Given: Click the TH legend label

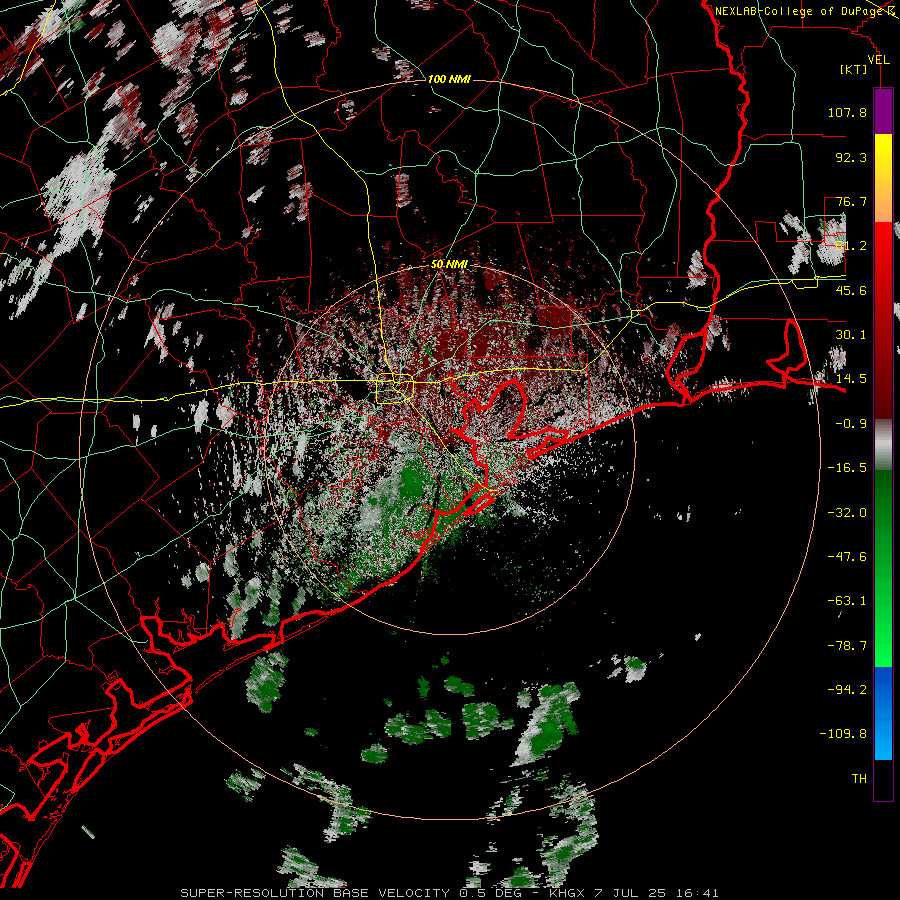Looking at the screenshot, I should (859, 778).
